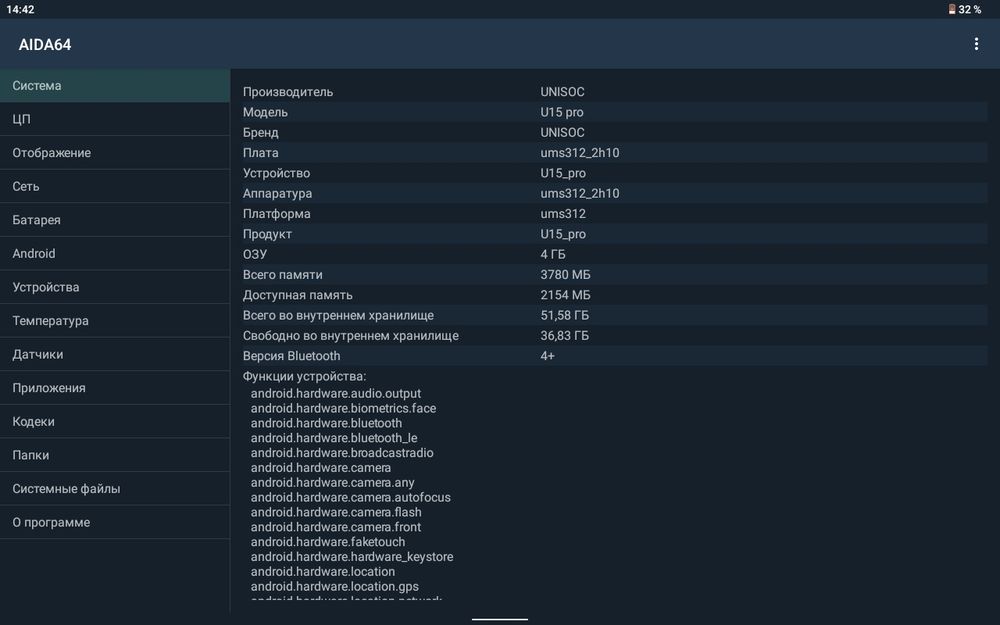The width and height of the screenshot is (1000, 625).
Task: Show Батарея information
Action: [115, 220]
